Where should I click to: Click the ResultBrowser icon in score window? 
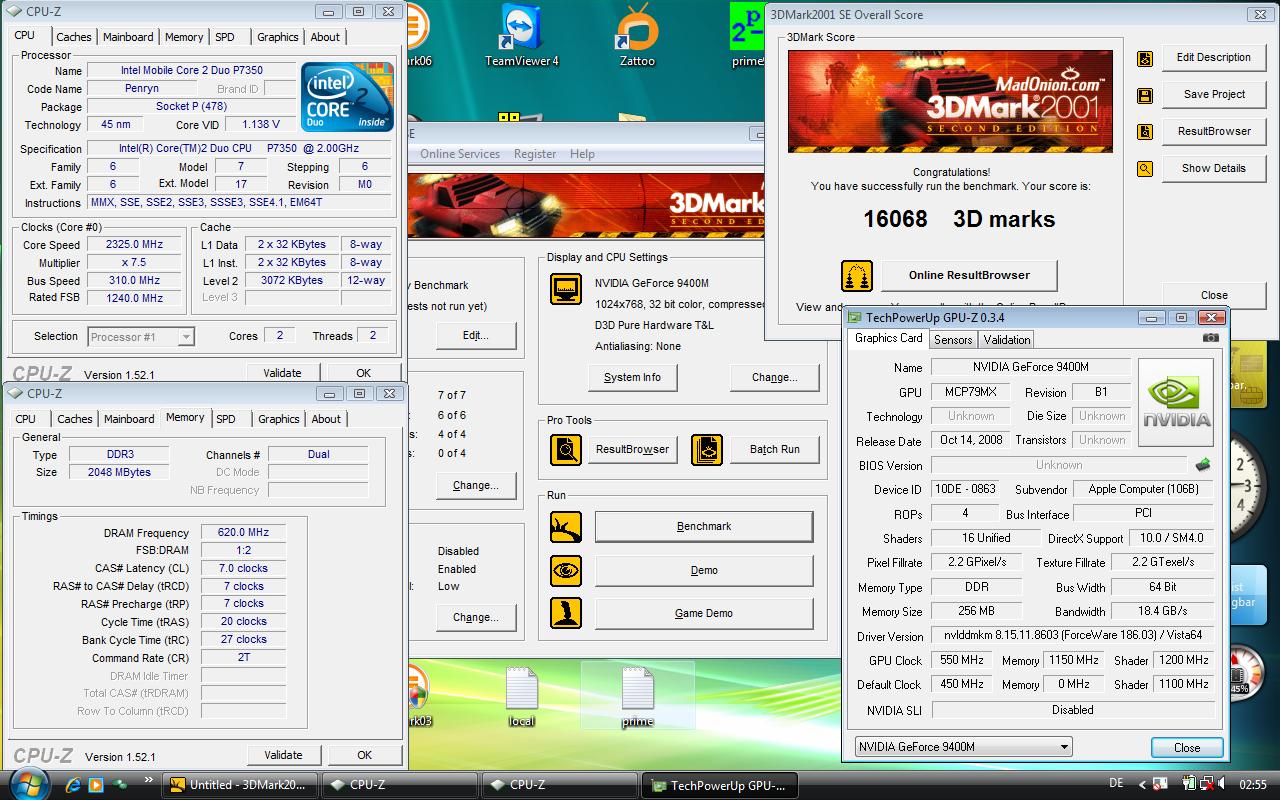(1145, 132)
